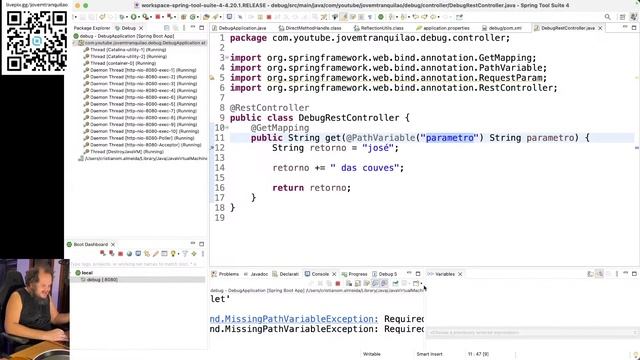Click warning marker beside line 5

[212, 78]
